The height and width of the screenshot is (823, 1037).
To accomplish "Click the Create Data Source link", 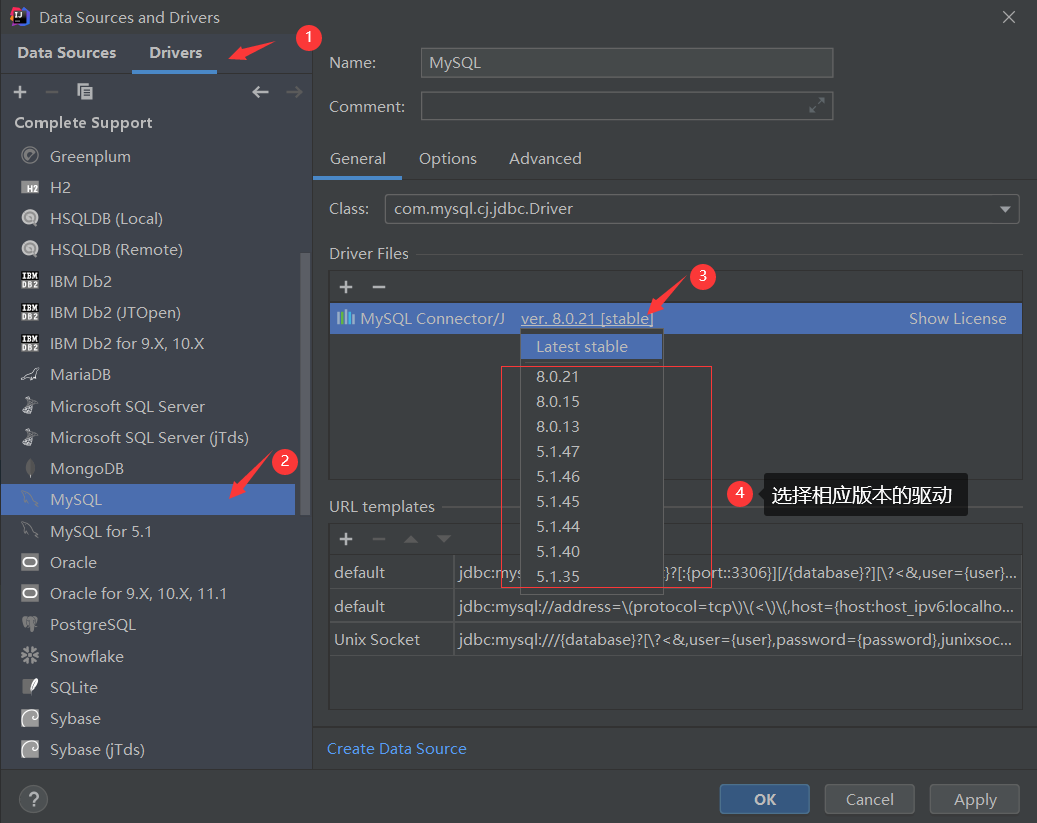I will click(396, 748).
